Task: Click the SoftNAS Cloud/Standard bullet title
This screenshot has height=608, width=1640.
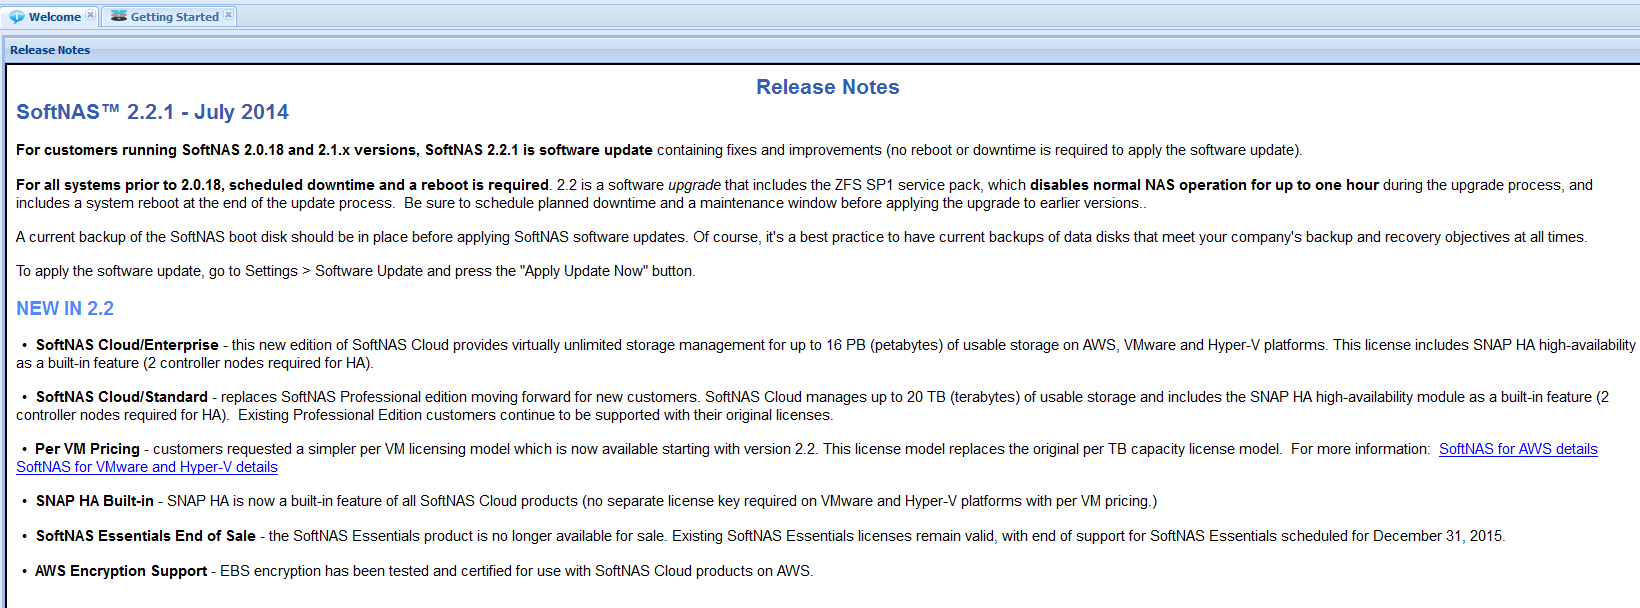Action: [122, 397]
